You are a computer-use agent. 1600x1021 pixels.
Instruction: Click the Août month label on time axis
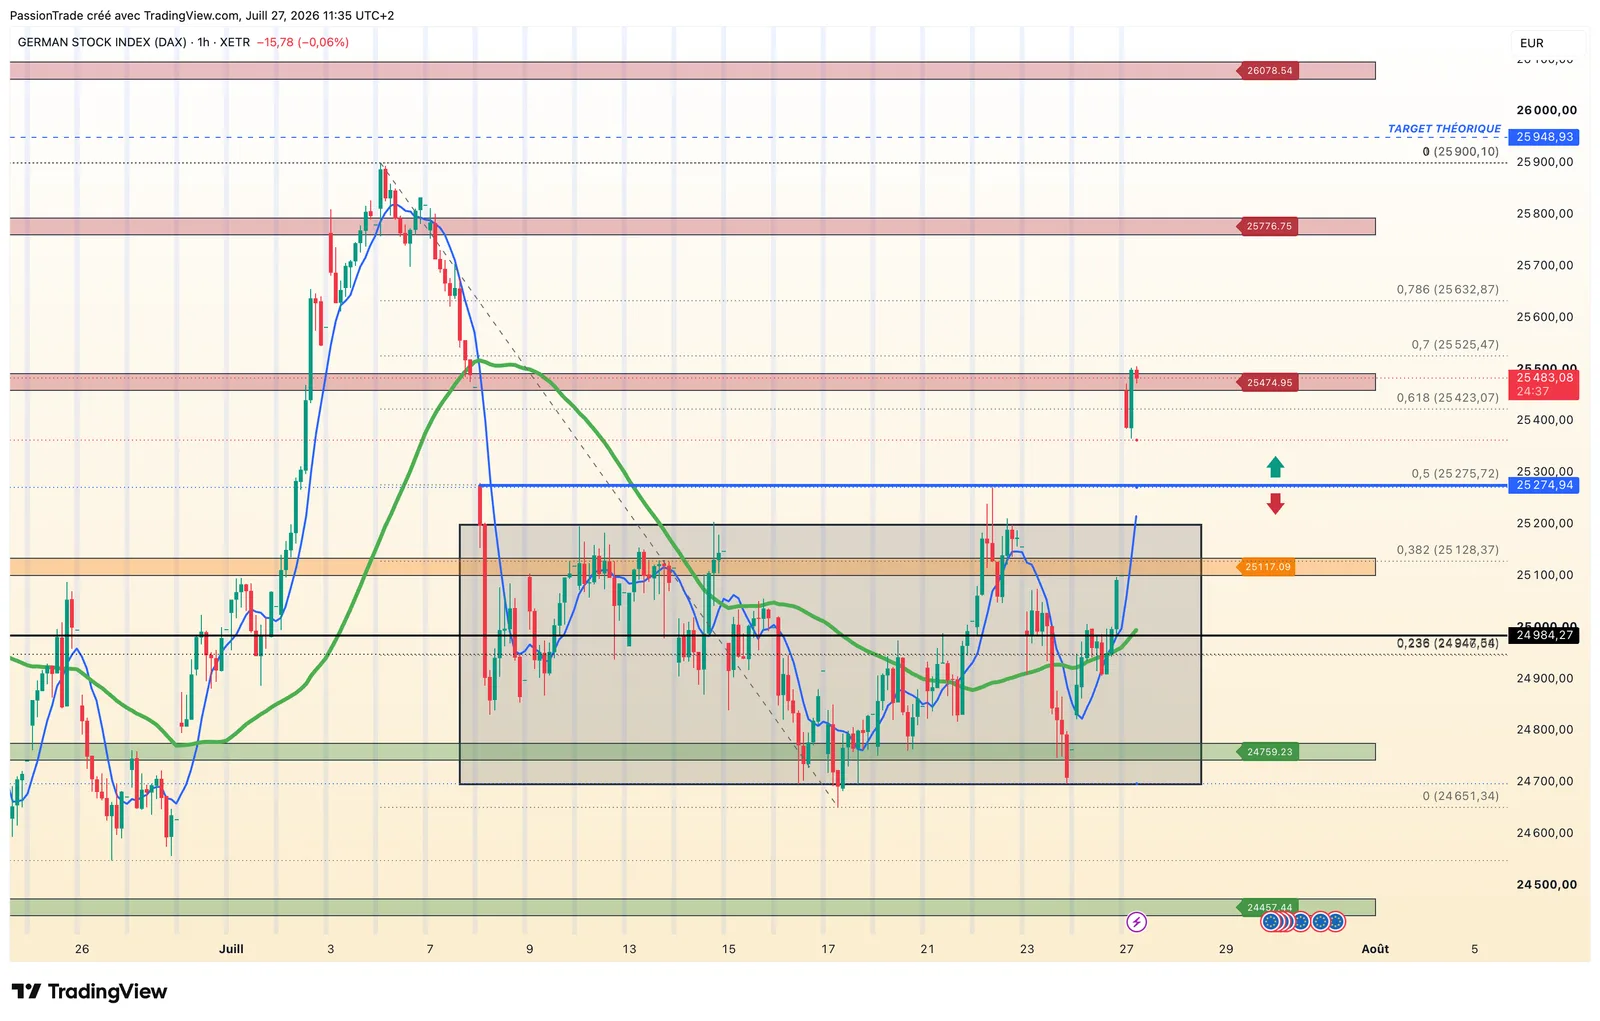pyautogui.click(x=1375, y=949)
